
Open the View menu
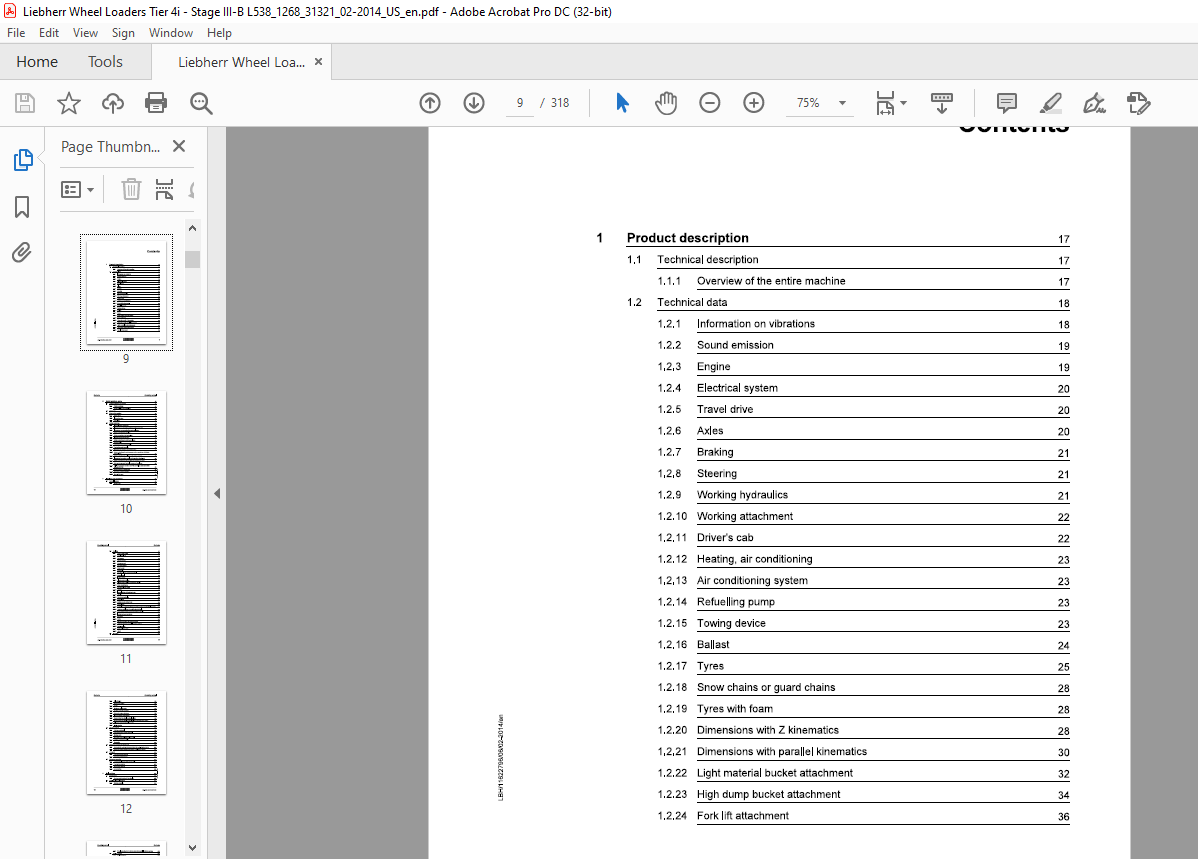(85, 33)
